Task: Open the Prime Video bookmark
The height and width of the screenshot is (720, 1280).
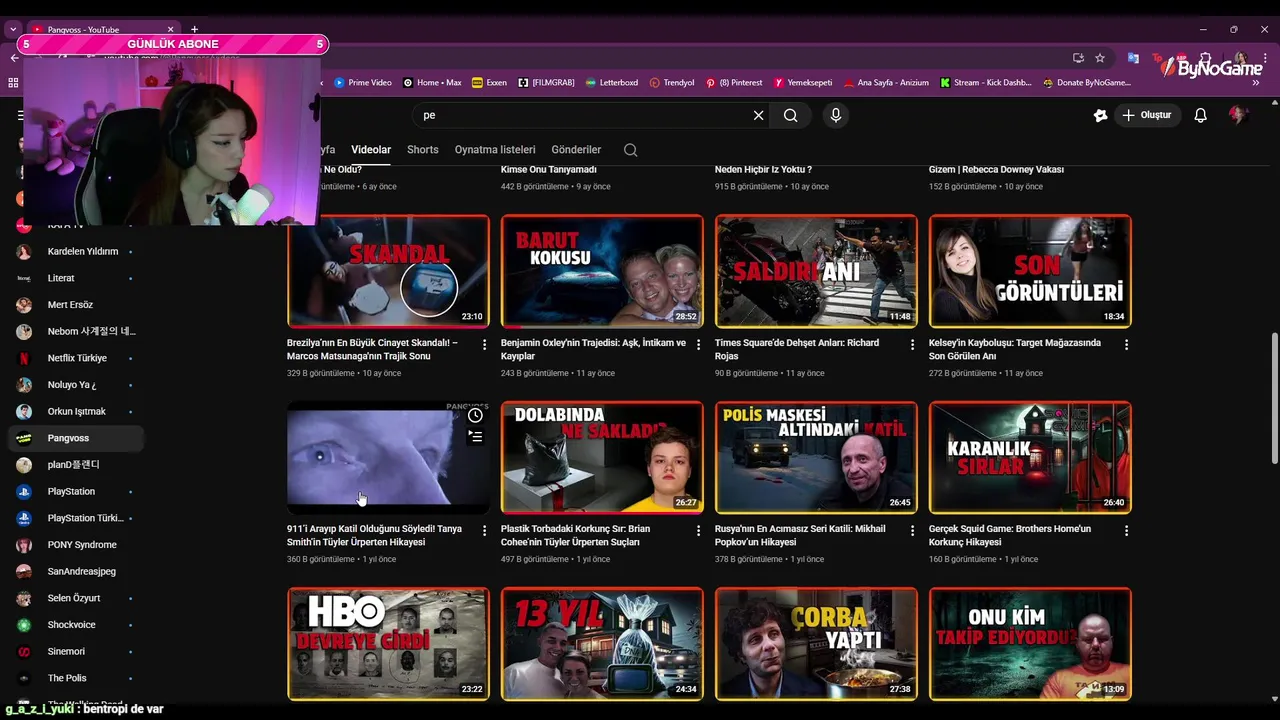Action: tap(362, 83)
